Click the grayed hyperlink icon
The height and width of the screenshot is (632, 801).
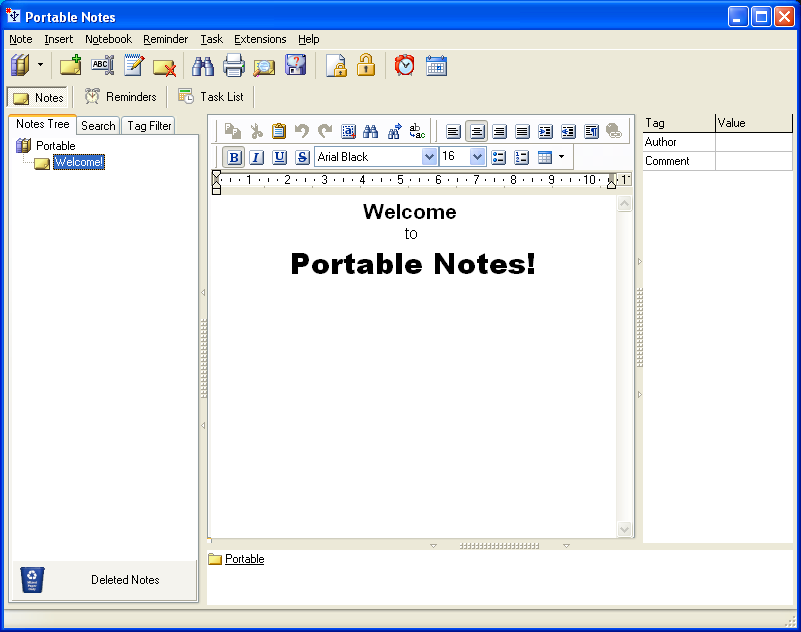pyautogui.click(x=614, y=131)
